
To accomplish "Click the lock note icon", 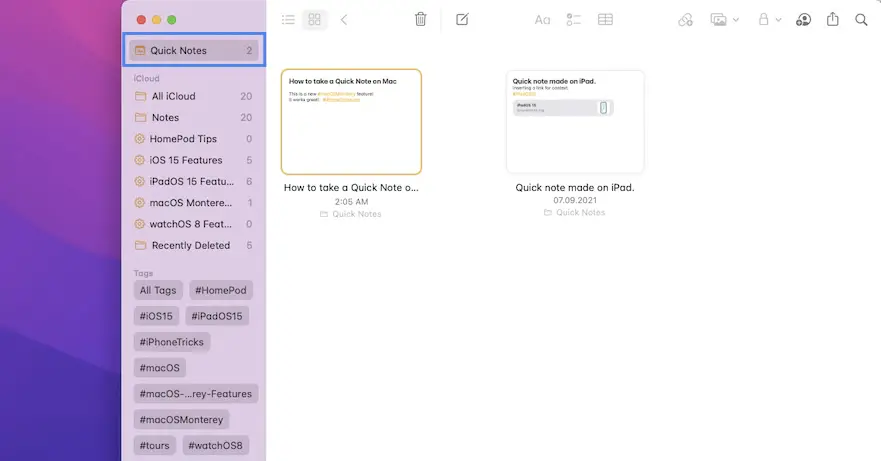I will click(x=764, y=20).
